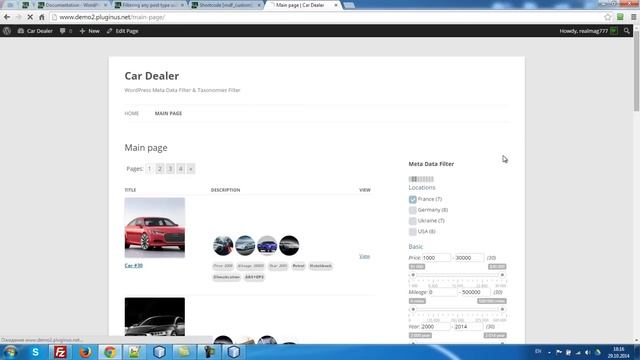Image resolution: width=640 pixels, height=360 pixels.
Task: Click View link for Car #30
Action: [364, 256]
